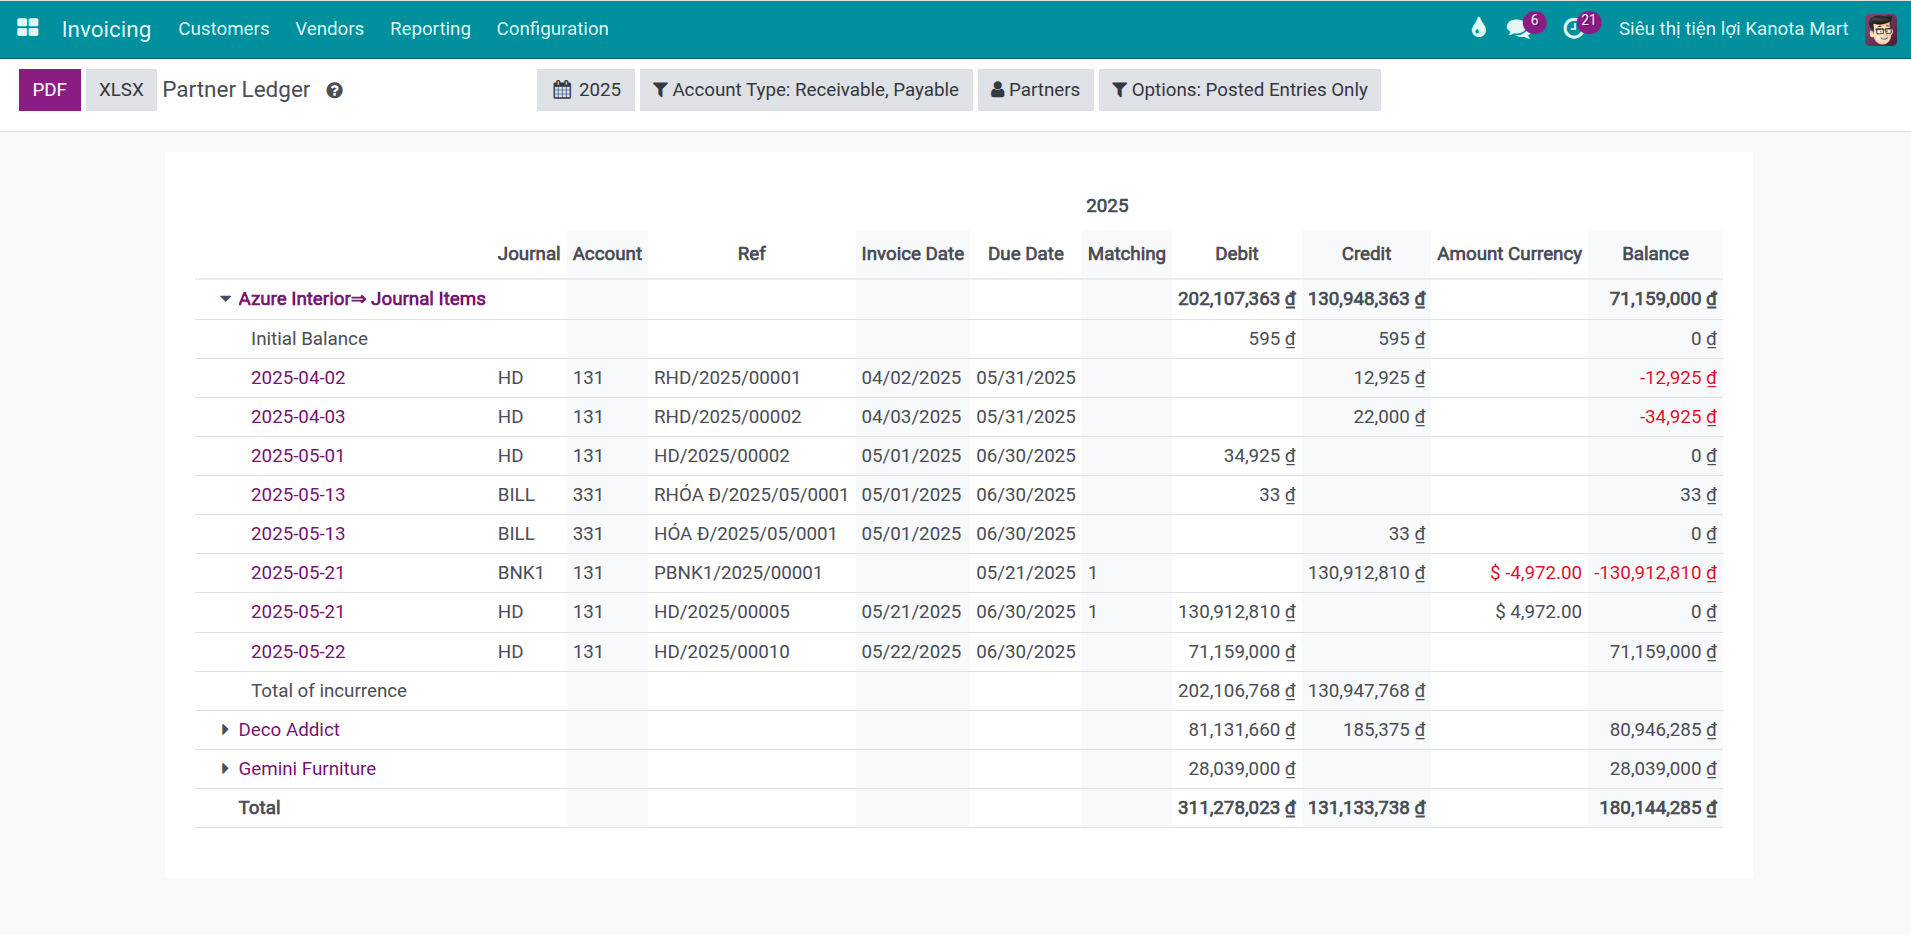Click the Debit column header

[x=1237, y=254]
